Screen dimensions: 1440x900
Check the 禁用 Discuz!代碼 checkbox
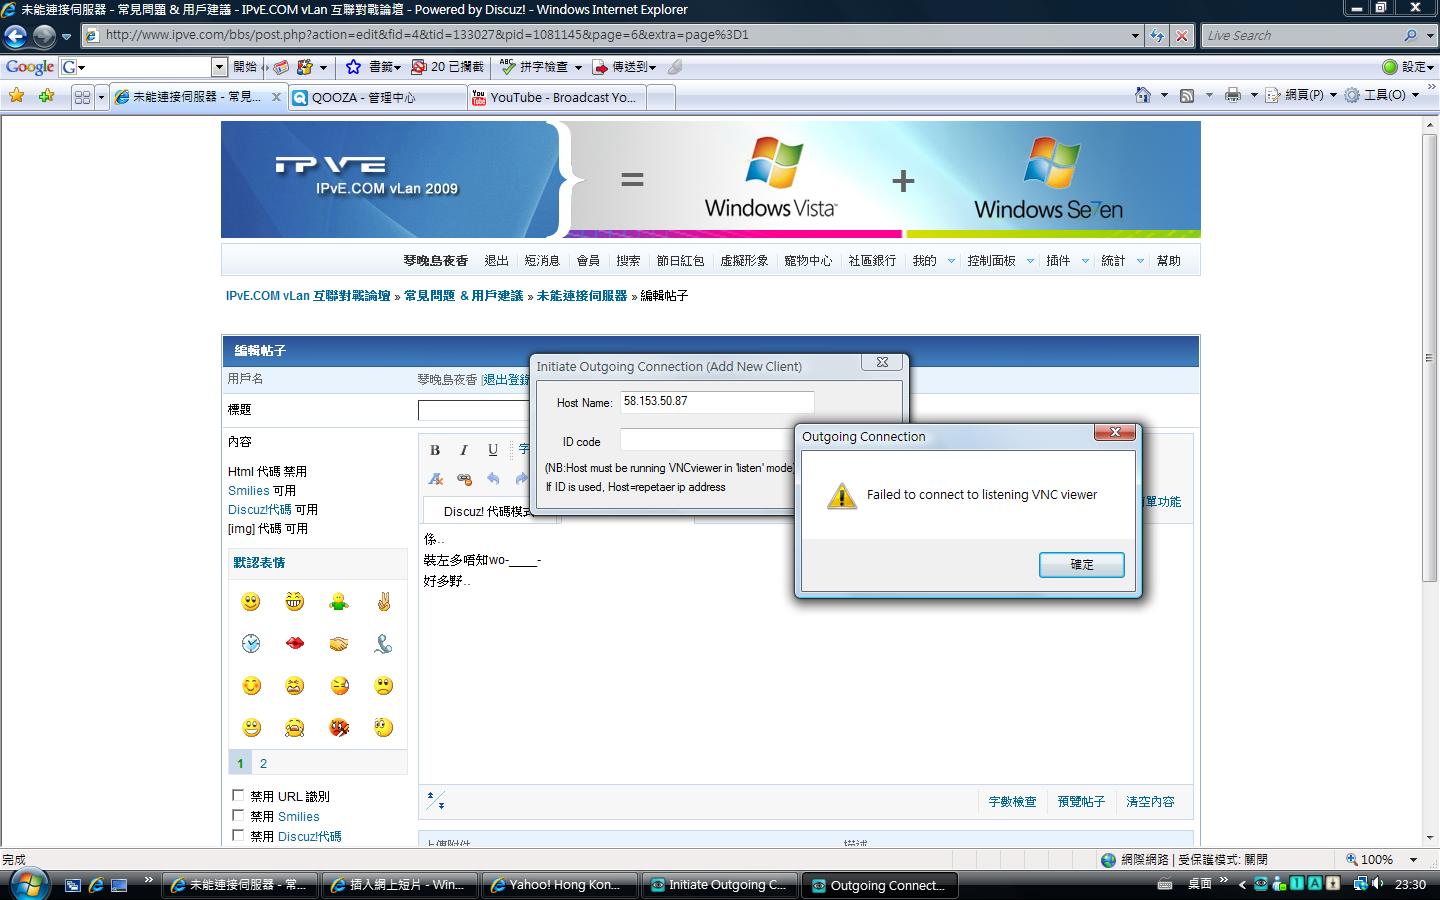(238, 836)
